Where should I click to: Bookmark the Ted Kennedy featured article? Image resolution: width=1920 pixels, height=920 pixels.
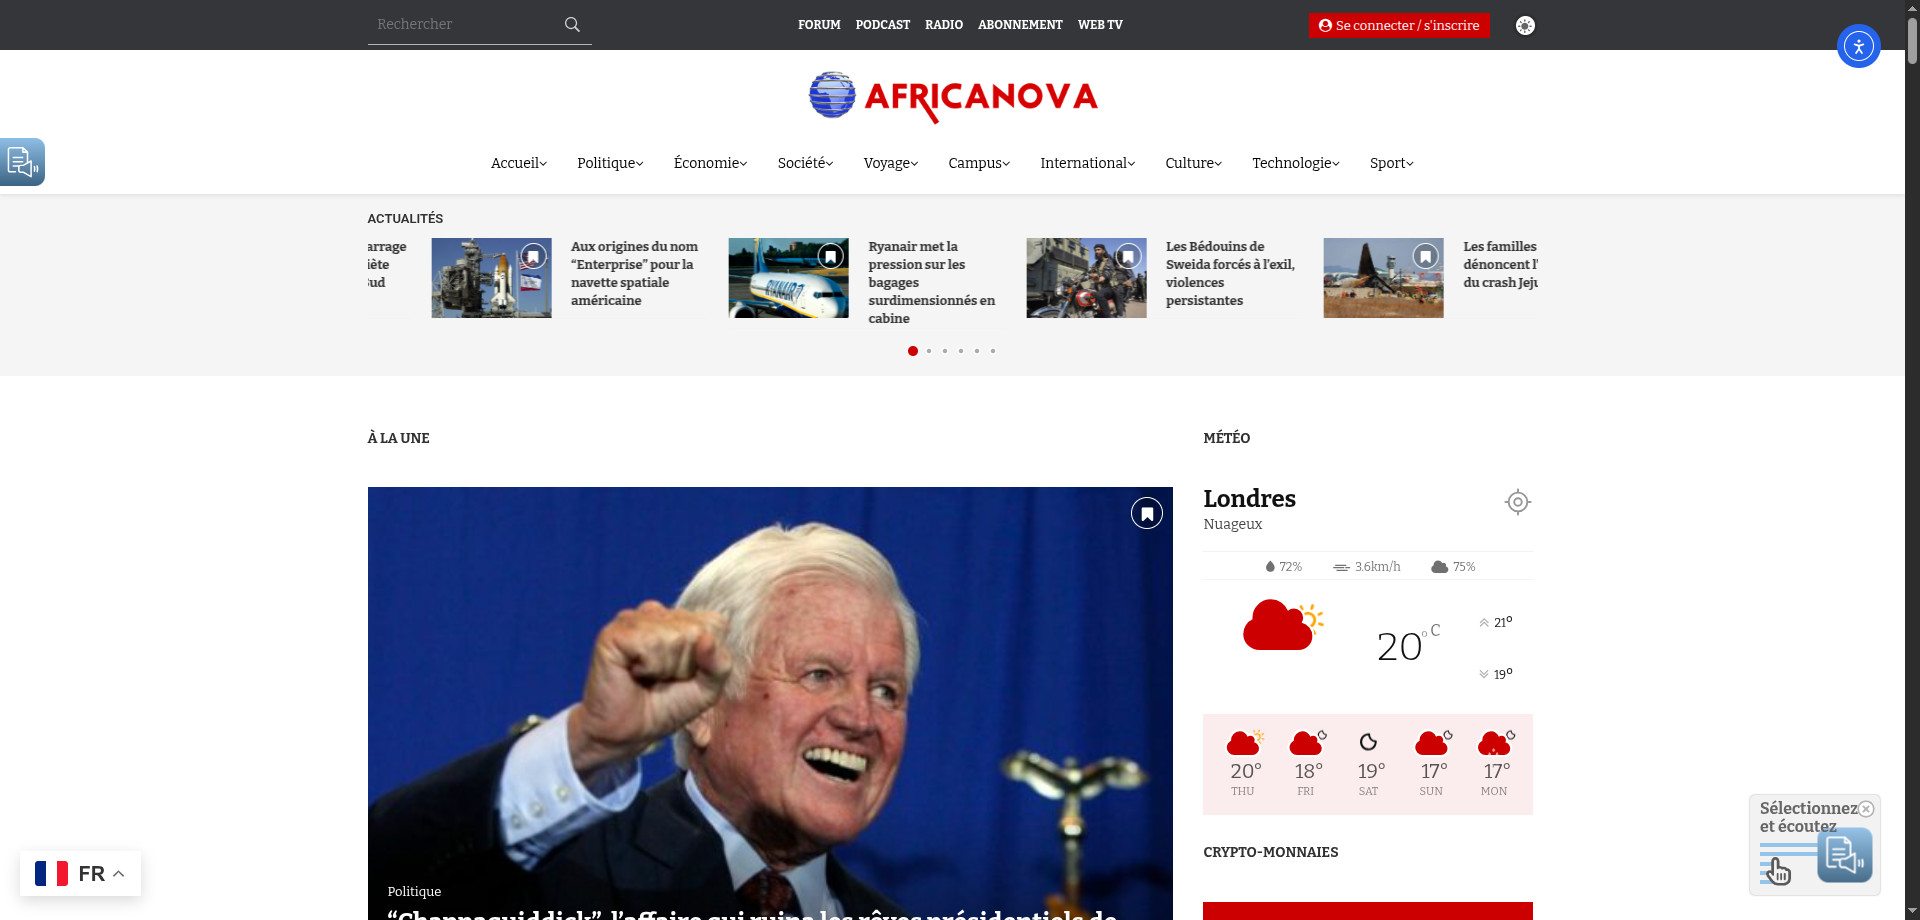[x=1146, y=513]
